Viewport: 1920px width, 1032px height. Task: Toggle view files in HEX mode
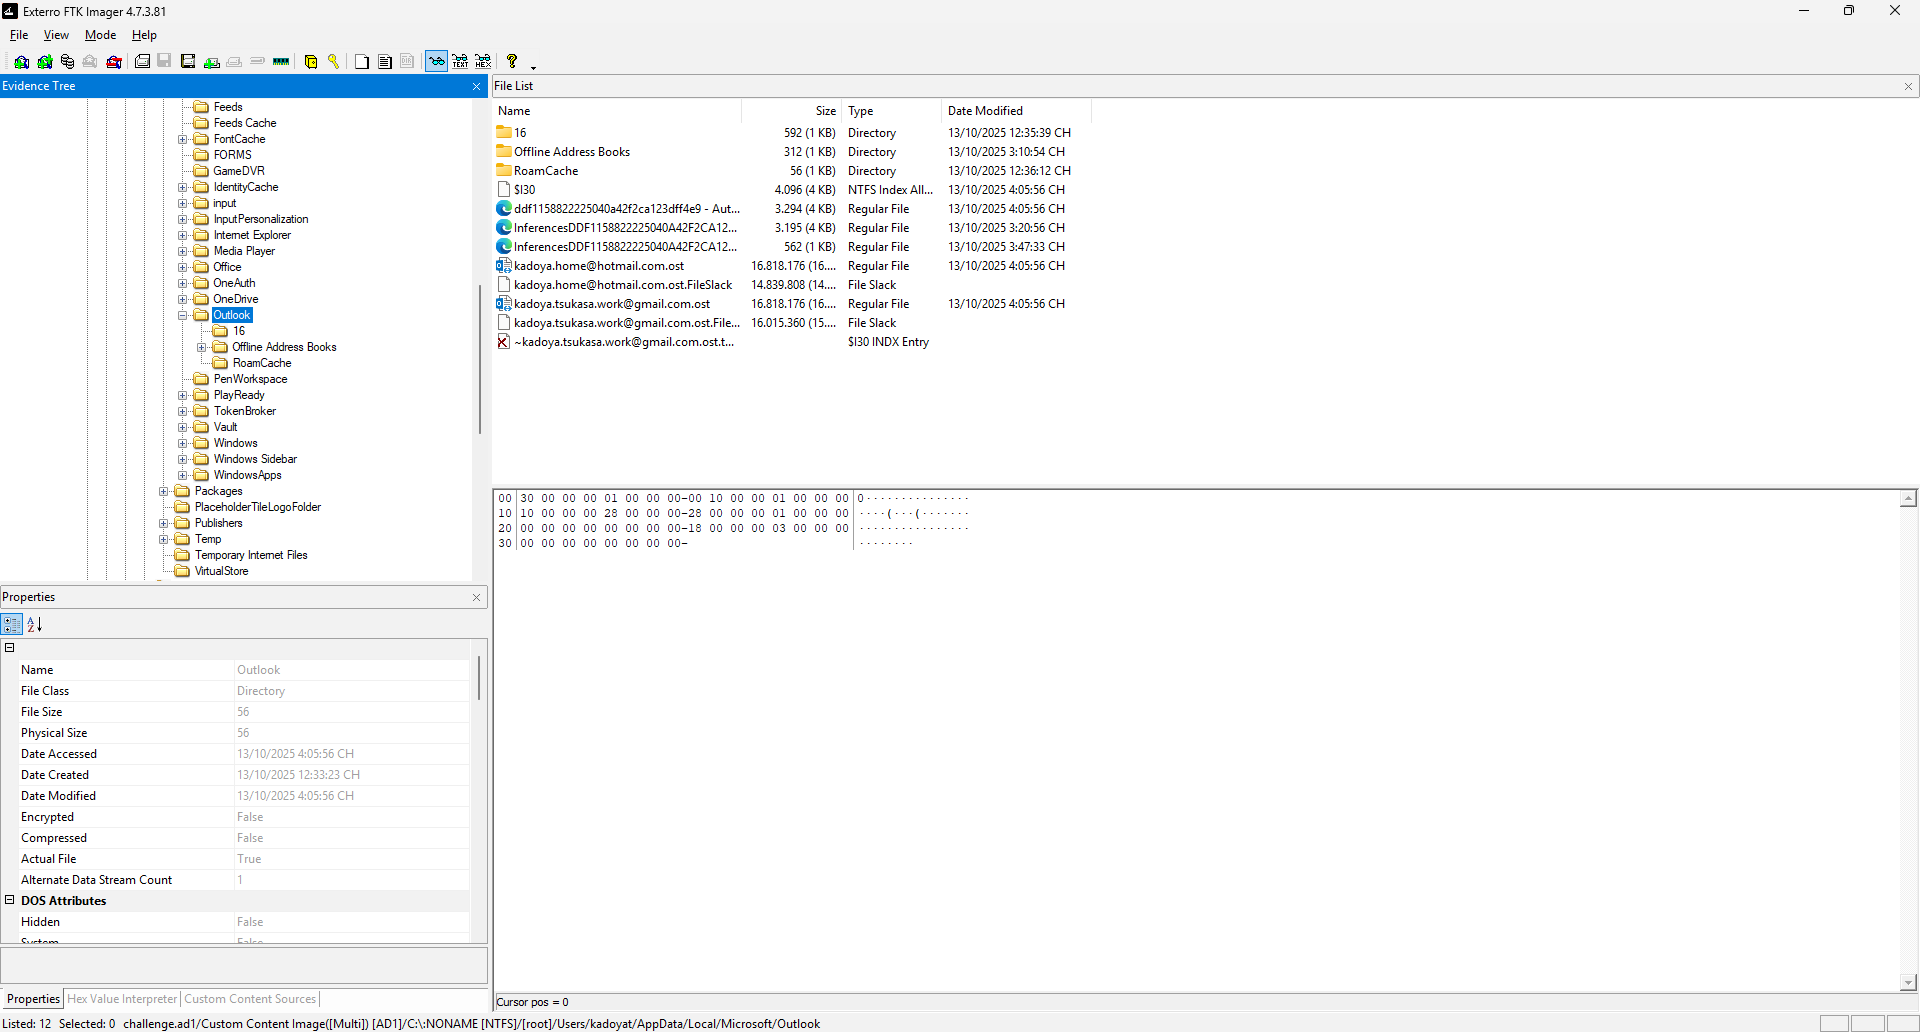(x=483, y=62)
